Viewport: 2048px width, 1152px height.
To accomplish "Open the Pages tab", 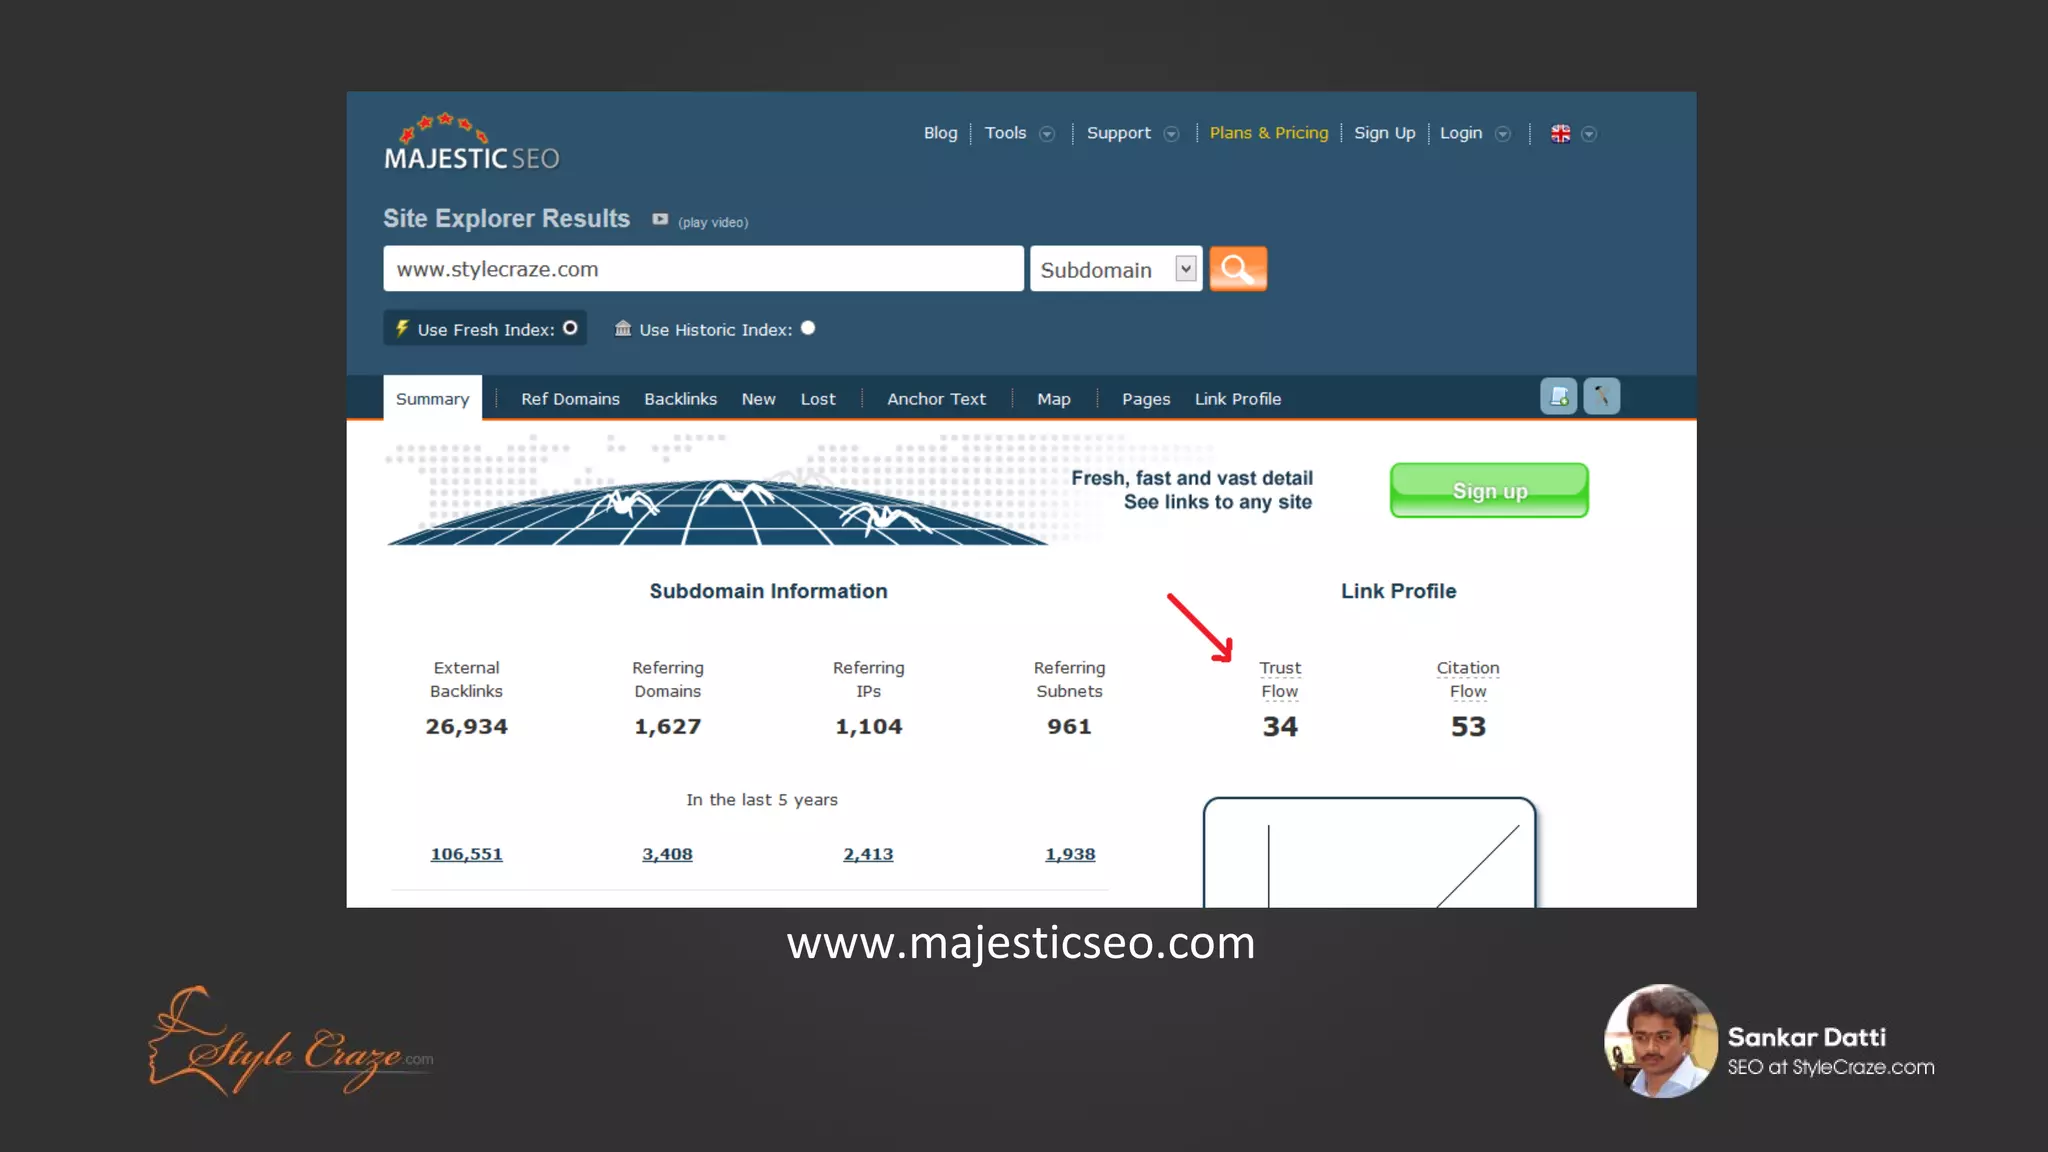I will tap(1146, 399).
